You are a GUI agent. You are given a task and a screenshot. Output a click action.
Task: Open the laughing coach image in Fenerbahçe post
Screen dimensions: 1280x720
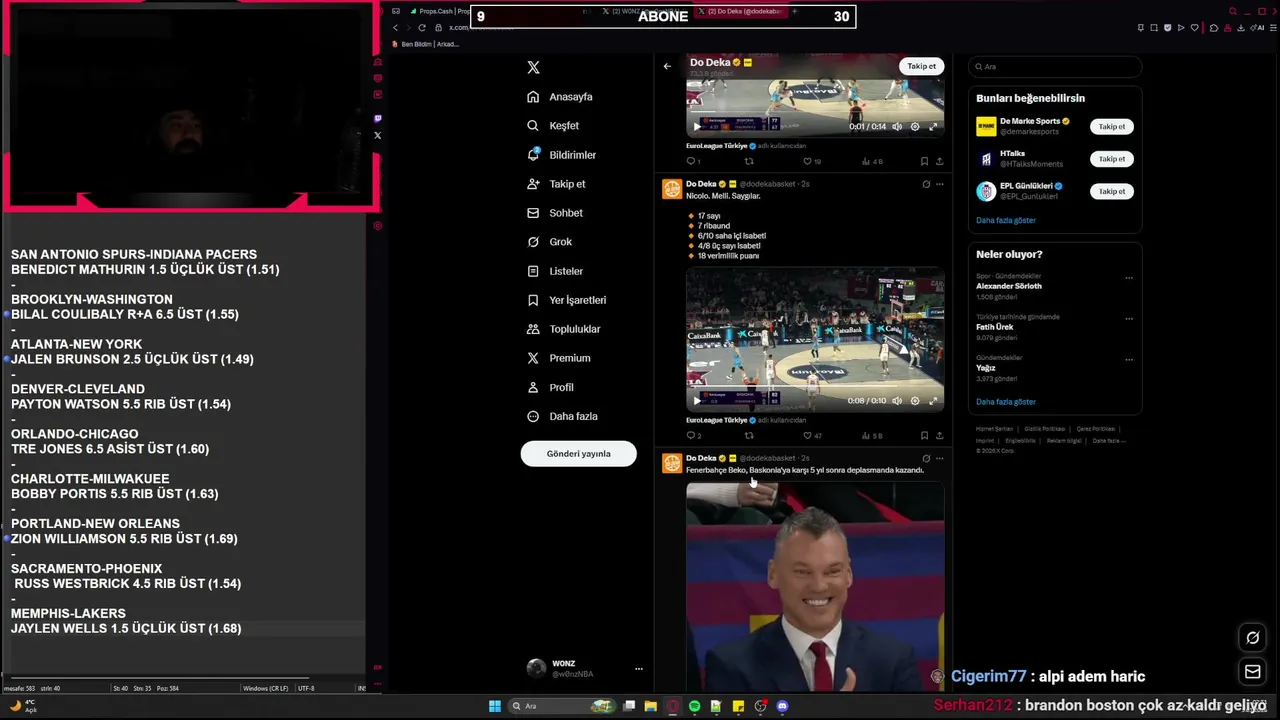point(815,586)
